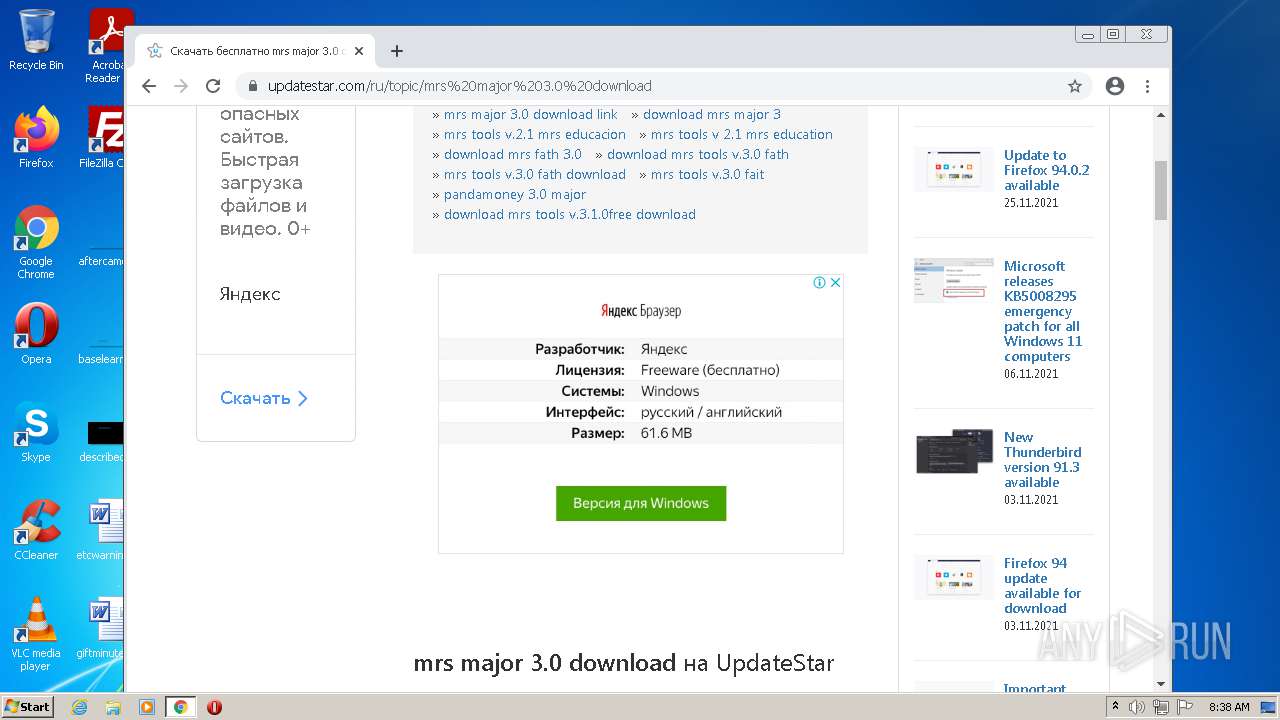1280x720 pixels.
Task: Open 'mrs tools v.3.0 fait' link
Action: tap(708, 174)
